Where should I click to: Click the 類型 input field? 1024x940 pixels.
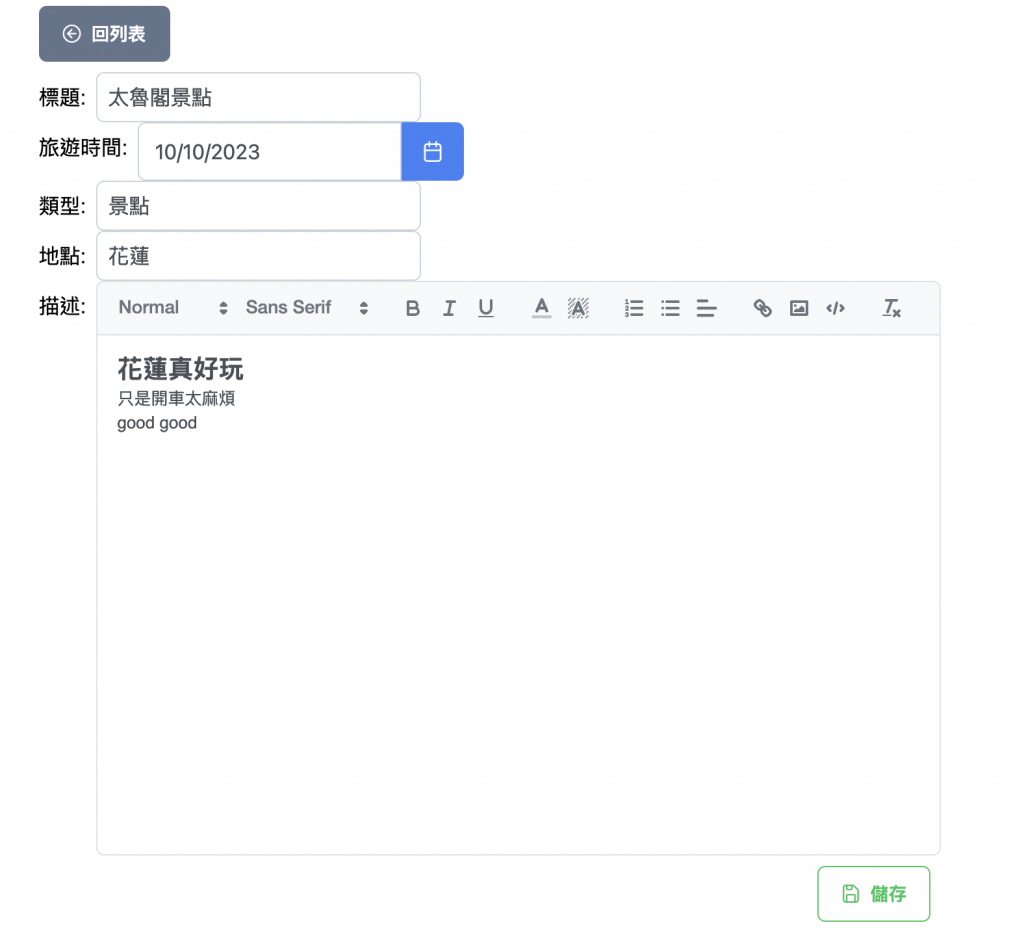tap(258, 206)
